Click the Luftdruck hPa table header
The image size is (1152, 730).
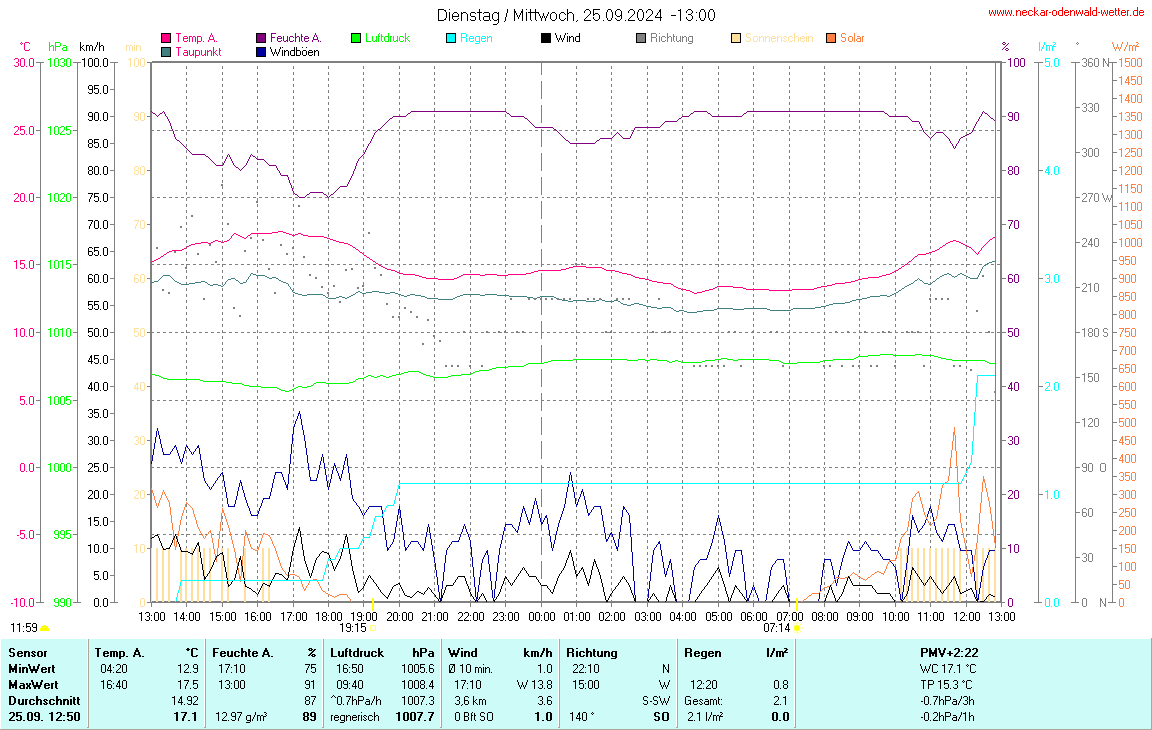(x=382, y=652)
